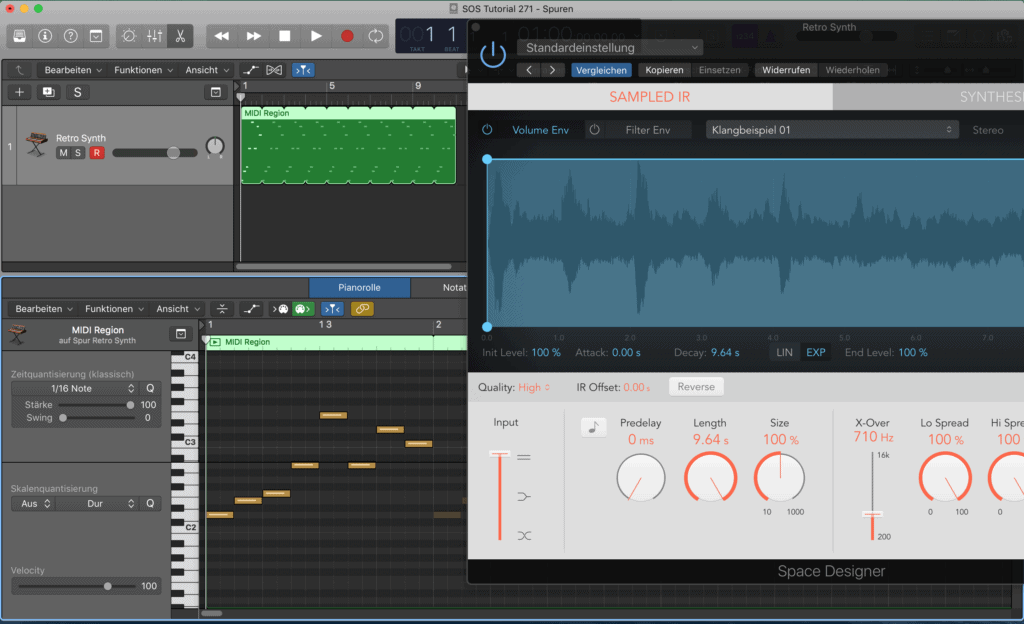Click the Vergleichen button in the plugin header
Image resolution: width=1024 pixels, height=624 pixels.
[x=601, y=70]
